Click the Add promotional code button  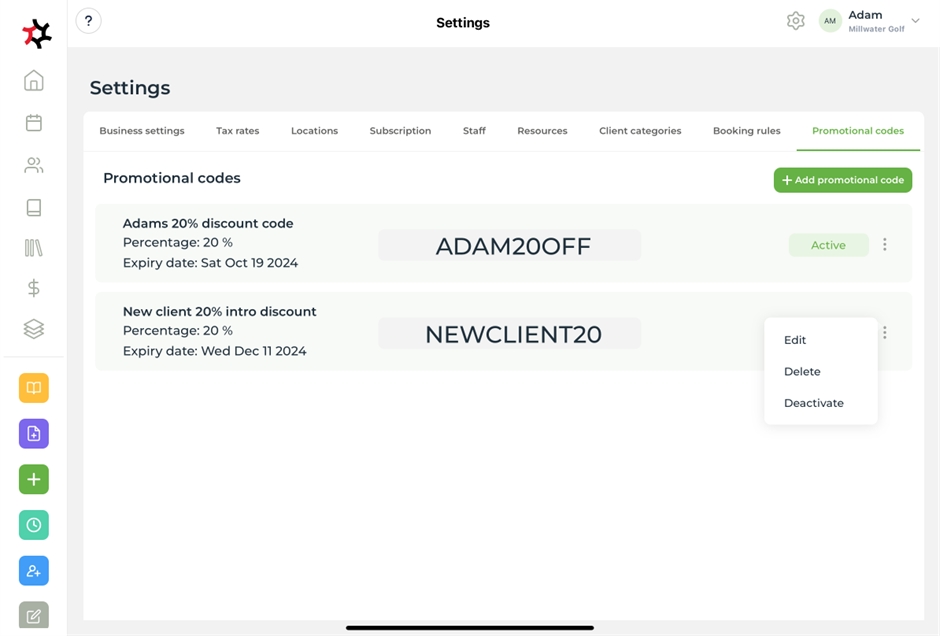843,180
